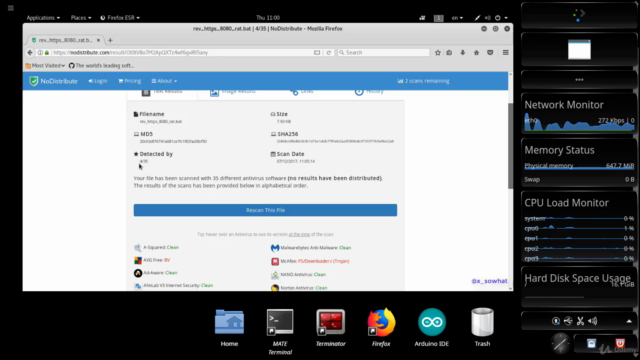This screenshot has height=360, width=640.
Task: Click the McAfee antivirus icon
Action: (x=275, y=261)
